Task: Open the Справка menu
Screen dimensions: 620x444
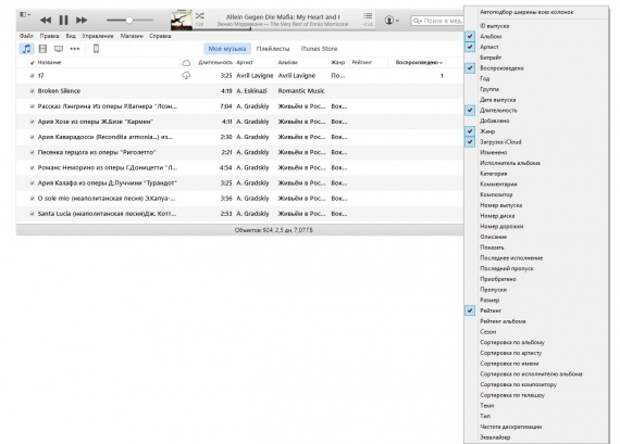Action: [160, 36]
